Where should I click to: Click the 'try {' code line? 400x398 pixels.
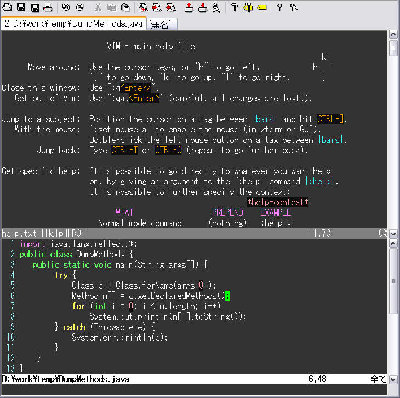click(65, 275)
